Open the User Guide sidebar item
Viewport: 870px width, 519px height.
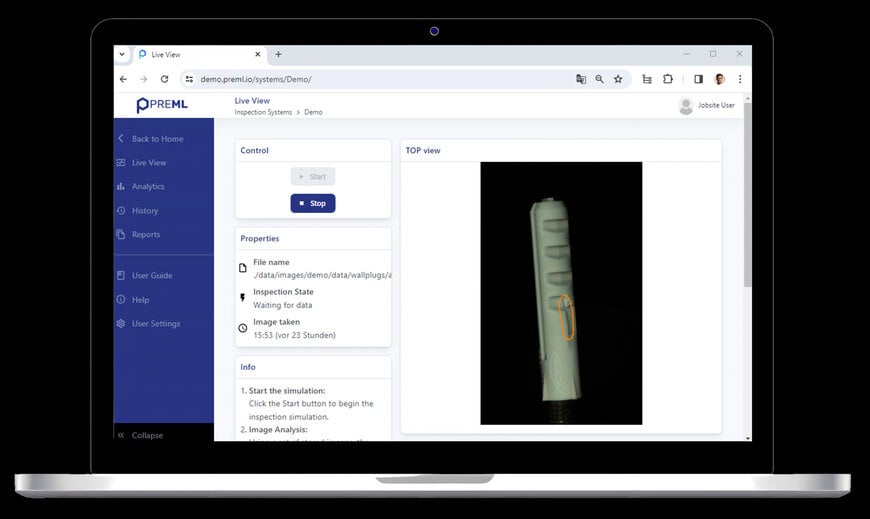(152, 276)
